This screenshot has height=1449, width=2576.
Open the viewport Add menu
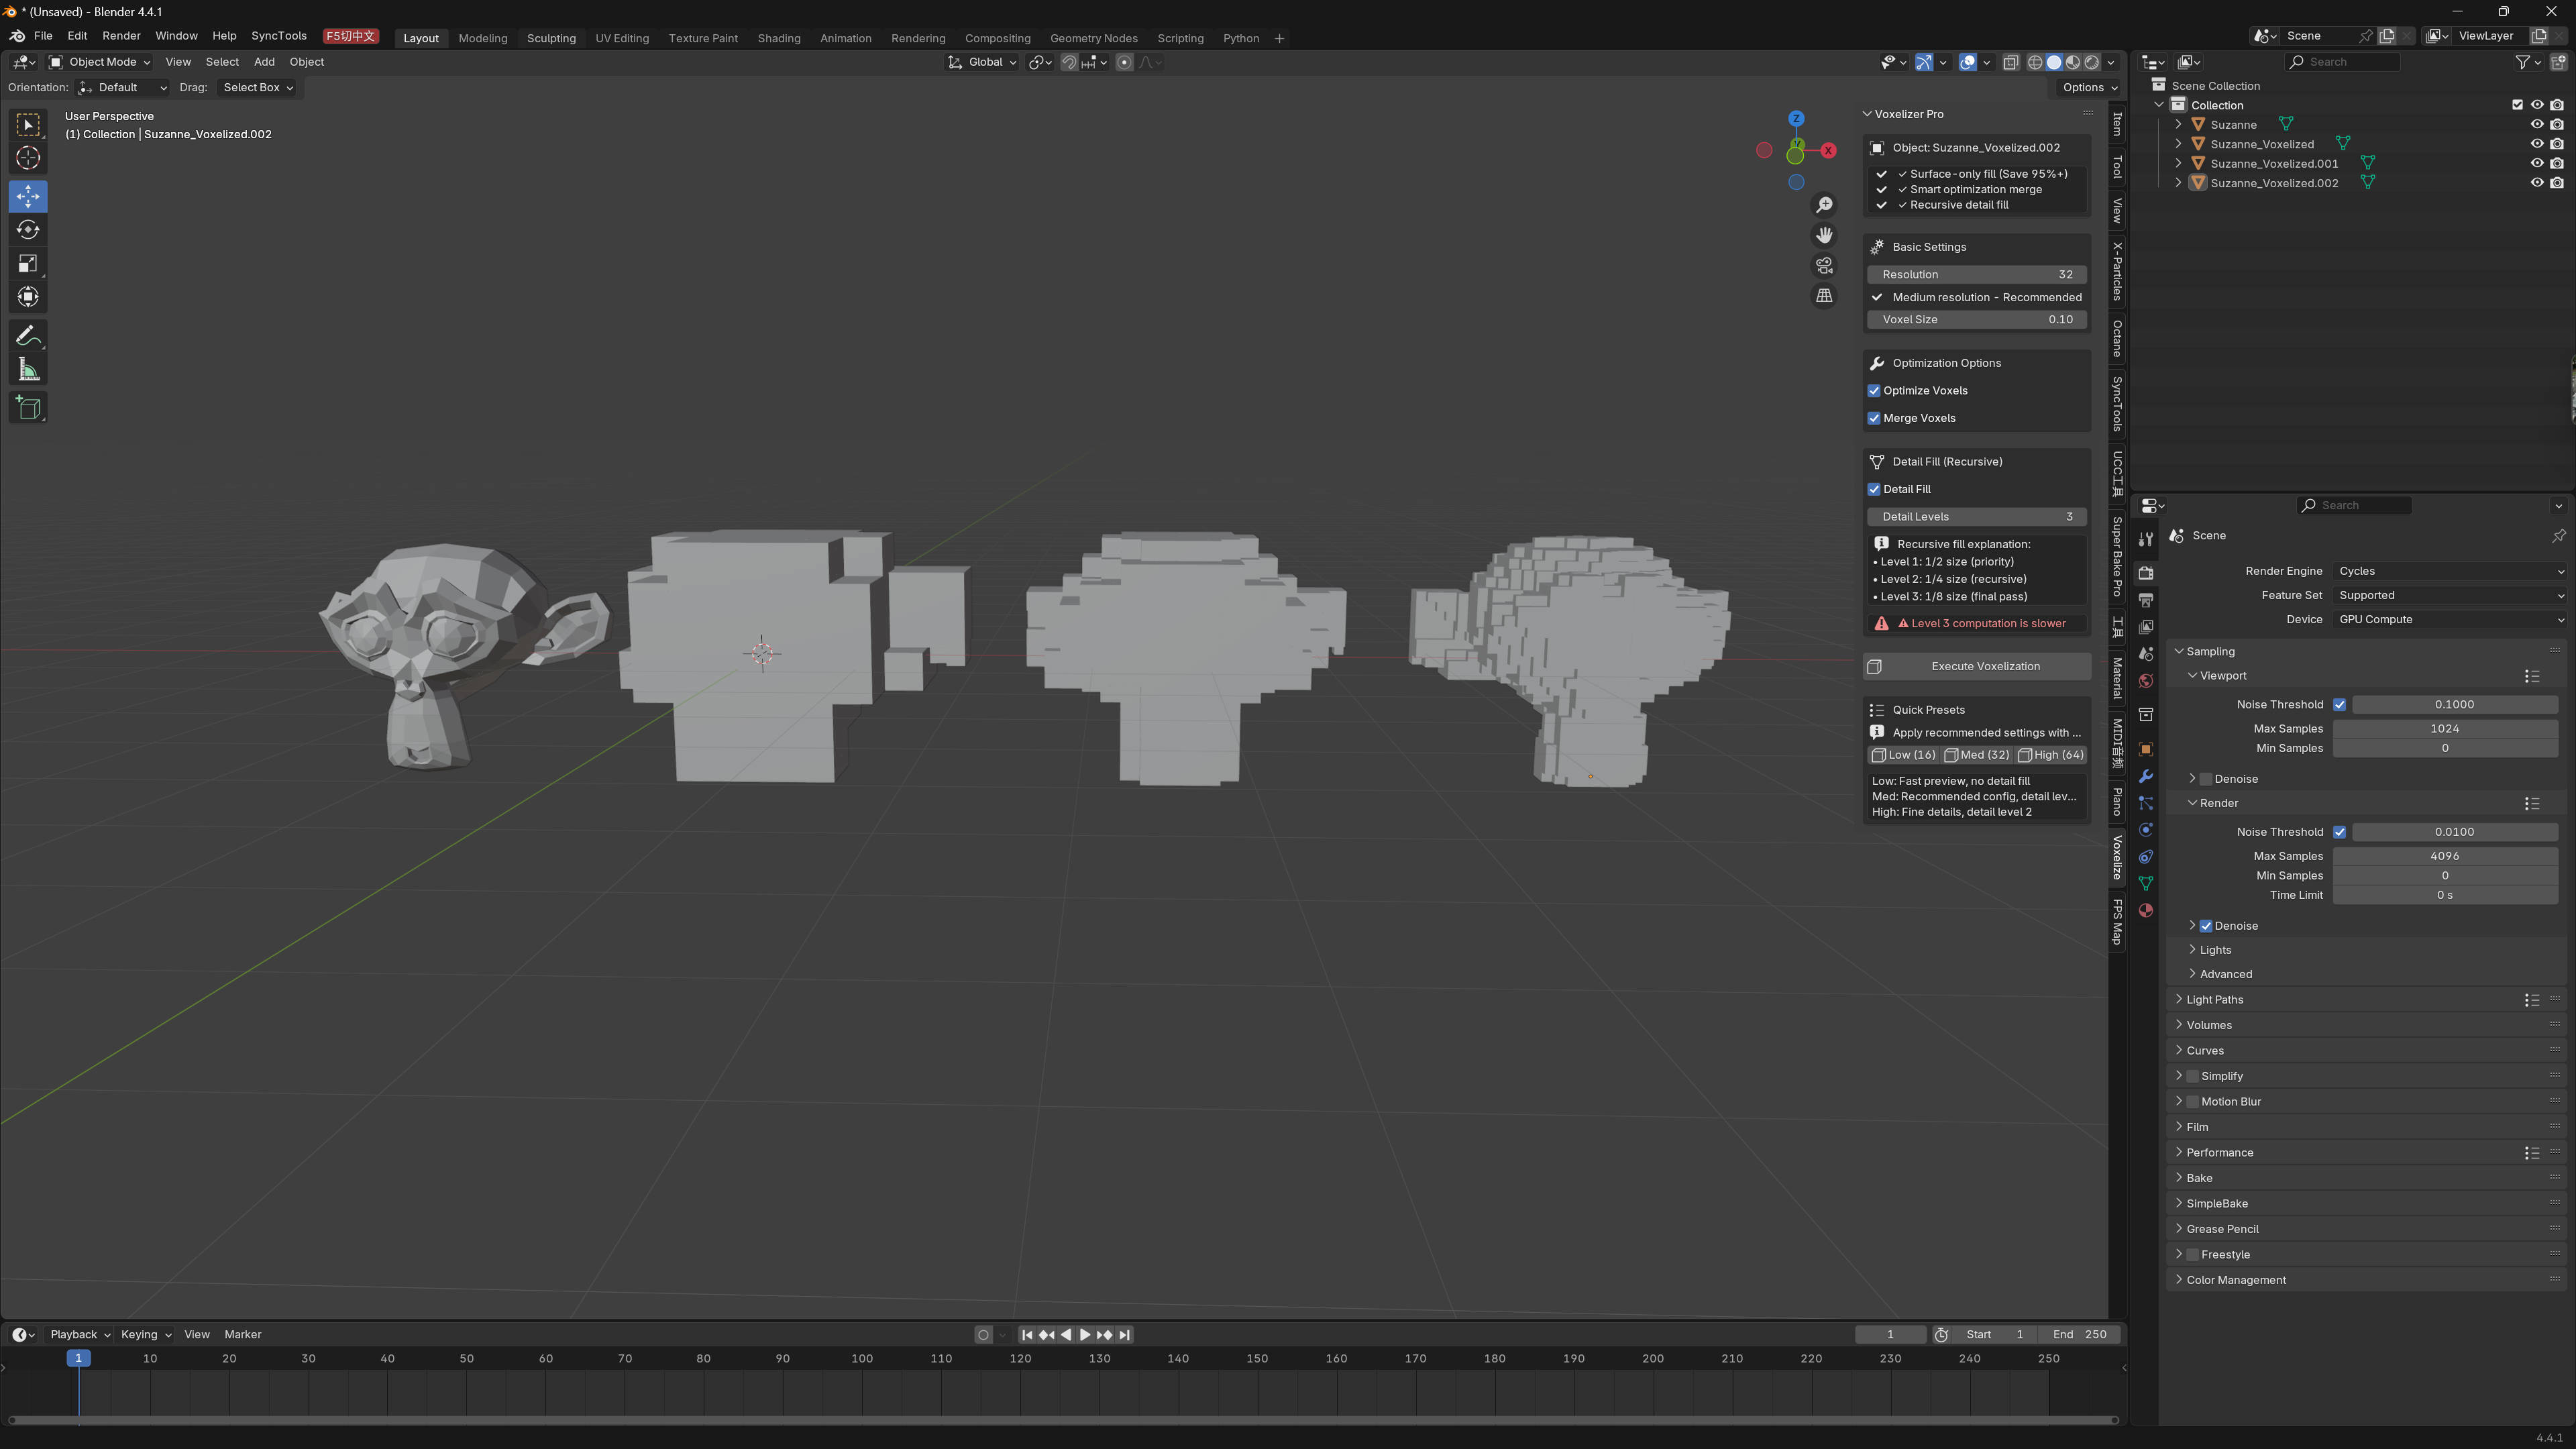coord(264,62)
